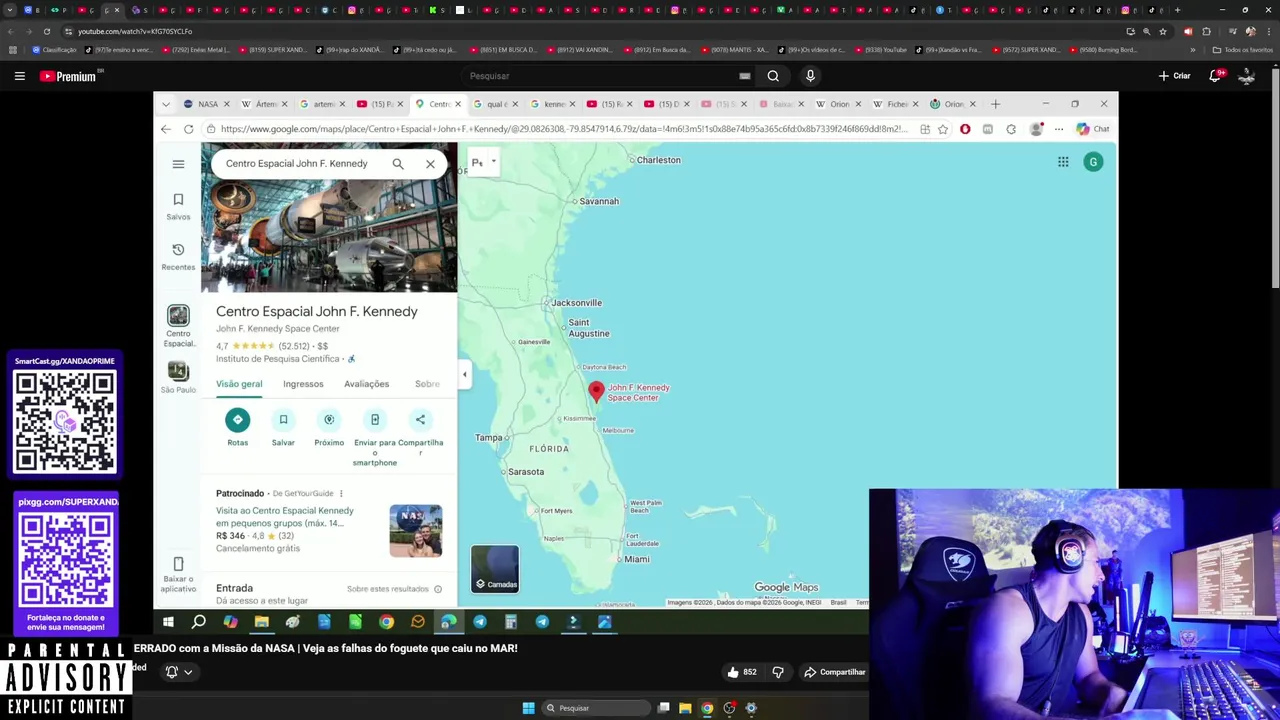Open Google apps grid in Maps
This screenshot has width=1280, height=720.
pos(1063,162)
